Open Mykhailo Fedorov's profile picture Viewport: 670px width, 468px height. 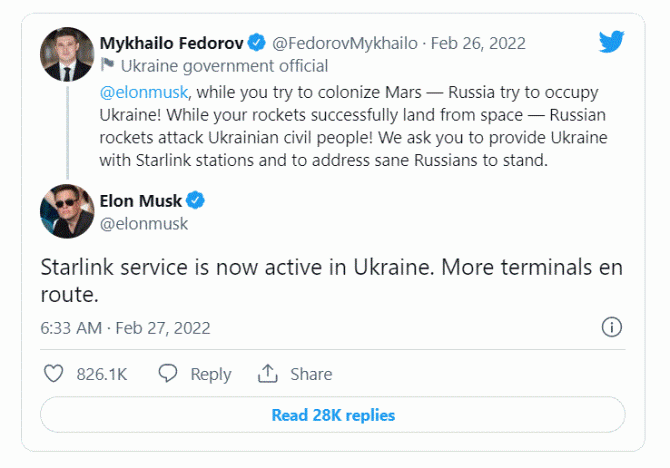pyautogui.click(x=67, y=55)
